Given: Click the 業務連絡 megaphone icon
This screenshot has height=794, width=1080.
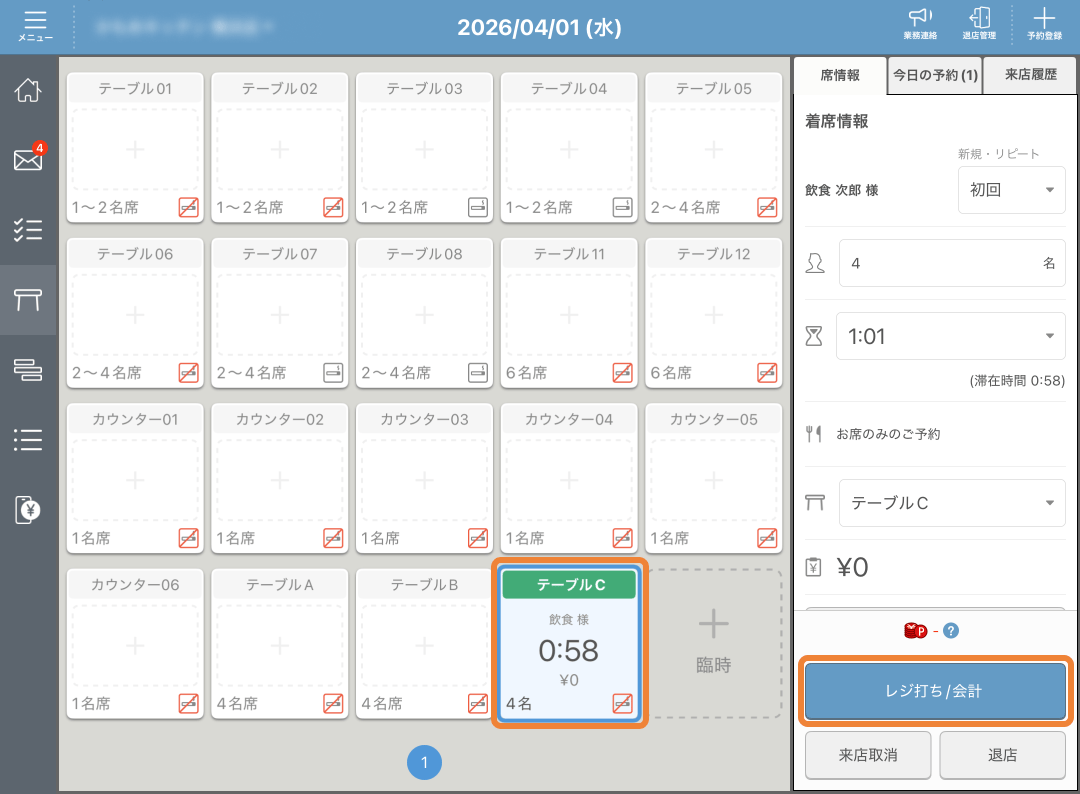Looking at the screenshot, I should point(919,24).
